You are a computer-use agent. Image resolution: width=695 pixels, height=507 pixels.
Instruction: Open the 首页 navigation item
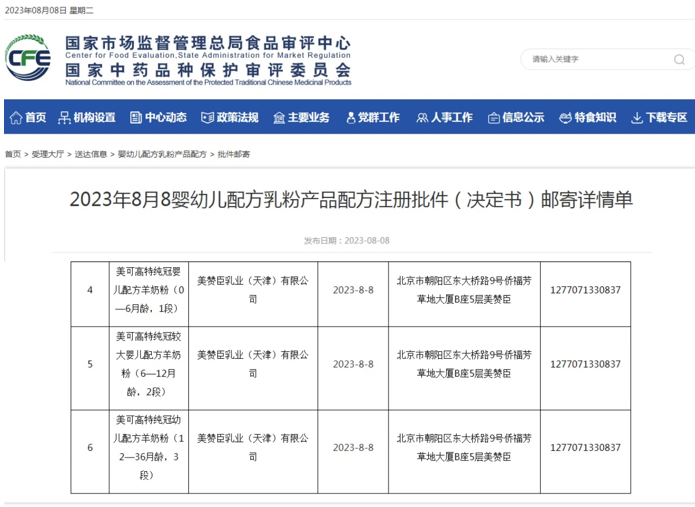click(35, 117)
